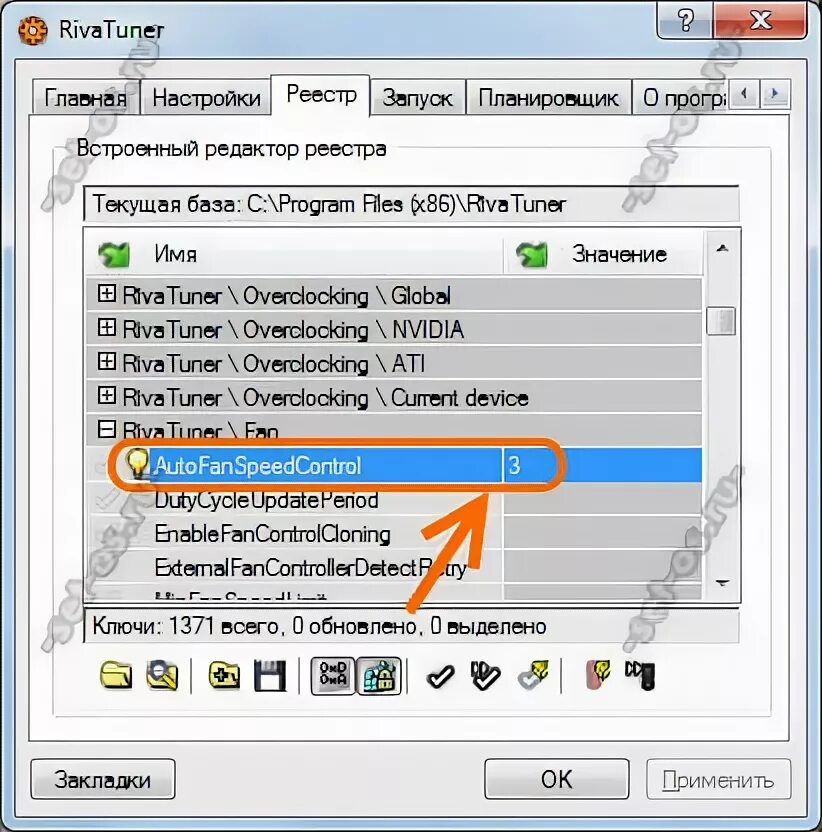Click the lightbulb icon beside AutoFanSpeedControl
822x832 pixels.
pos(137,463)
